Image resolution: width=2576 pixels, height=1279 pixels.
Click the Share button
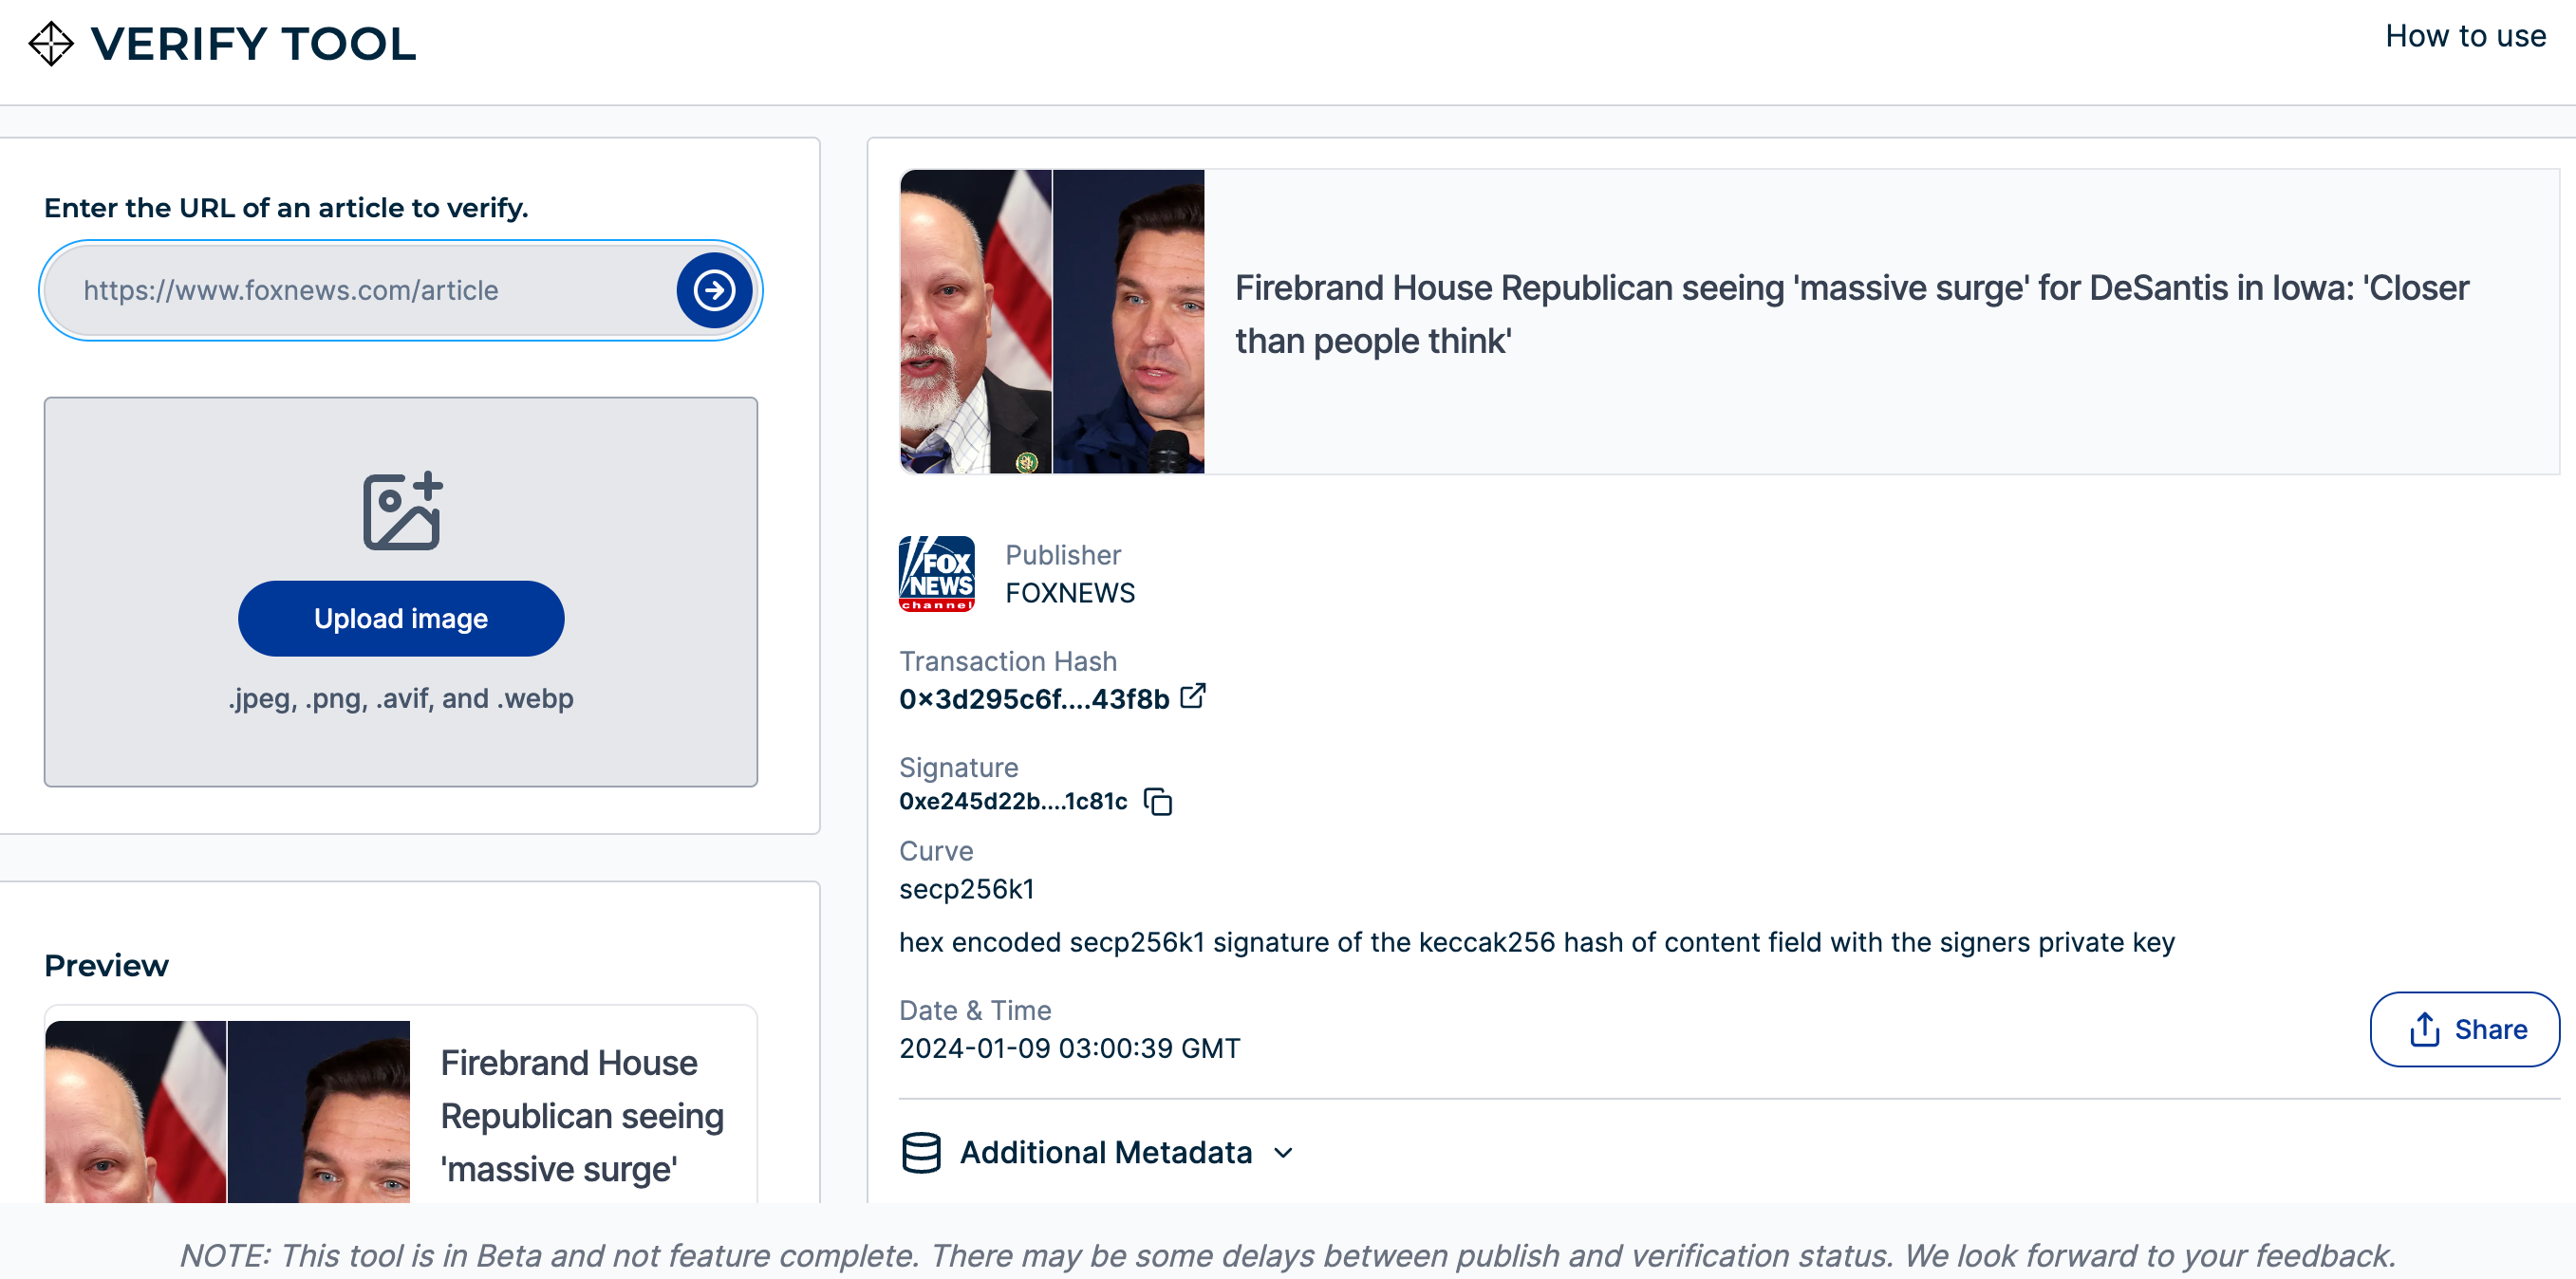pyautogui.click(x=2464, y=1029)
